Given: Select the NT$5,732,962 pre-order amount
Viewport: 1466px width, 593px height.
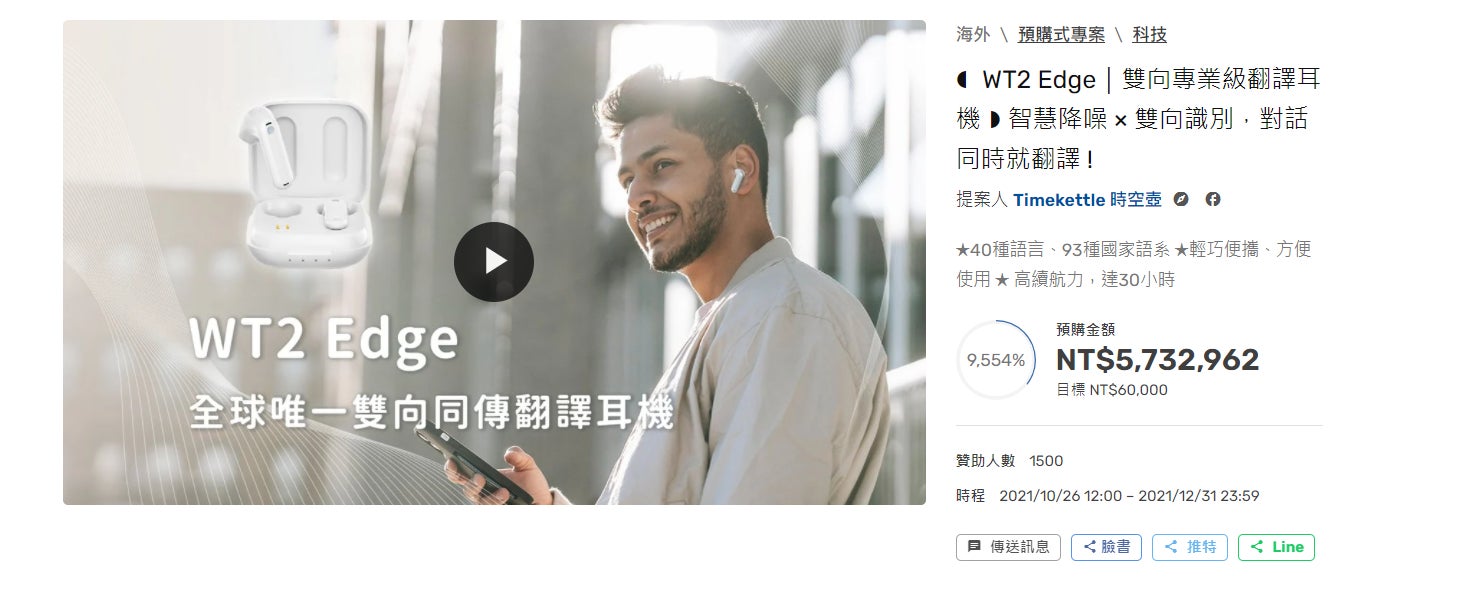Looking at the screenshot, I should point(1157,360).
